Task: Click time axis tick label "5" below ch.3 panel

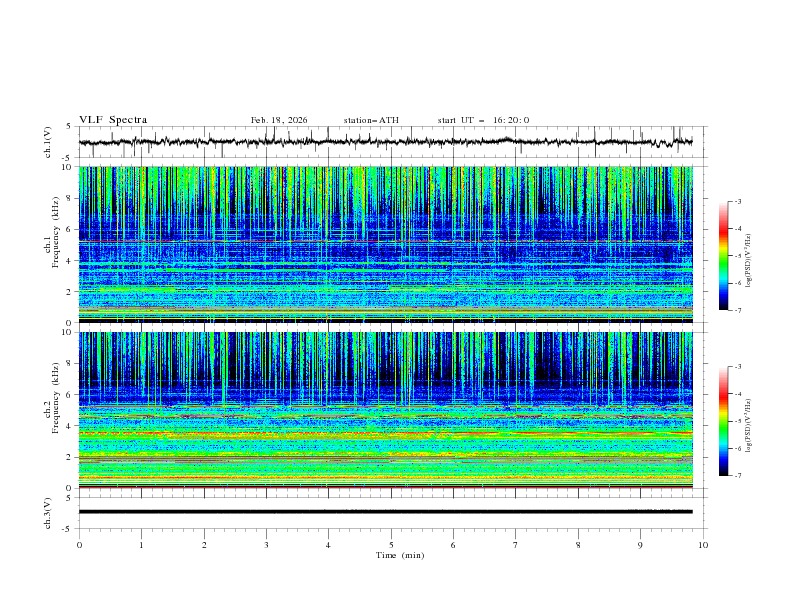Action: [391, 545]
